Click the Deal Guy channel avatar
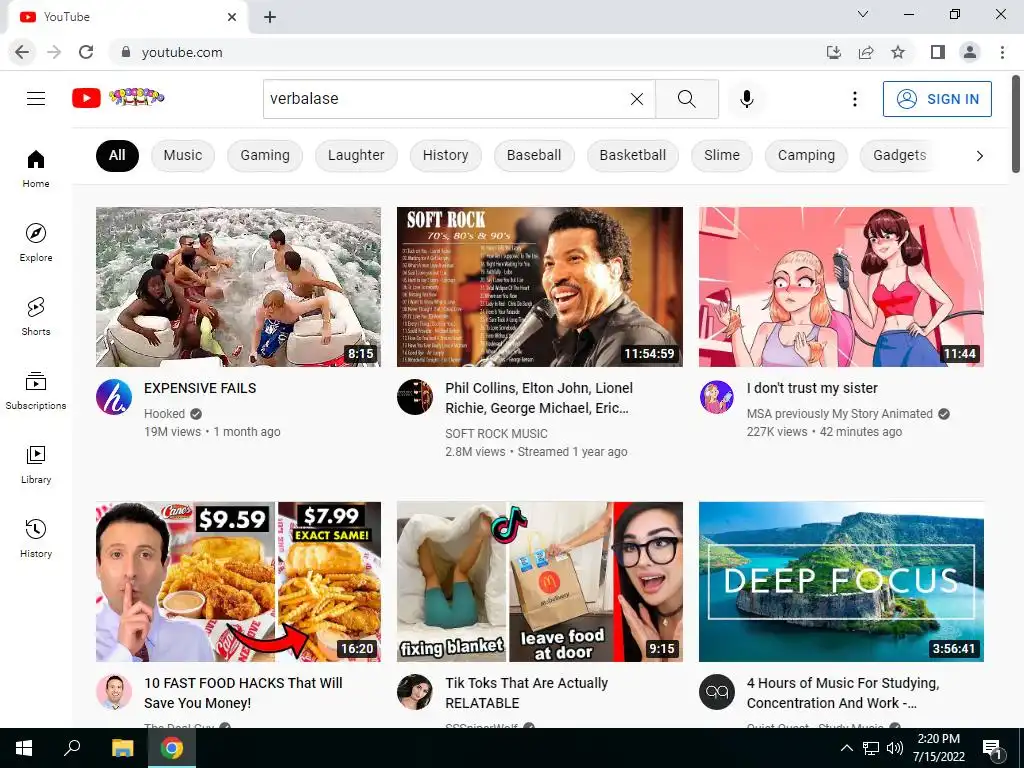 114,692
